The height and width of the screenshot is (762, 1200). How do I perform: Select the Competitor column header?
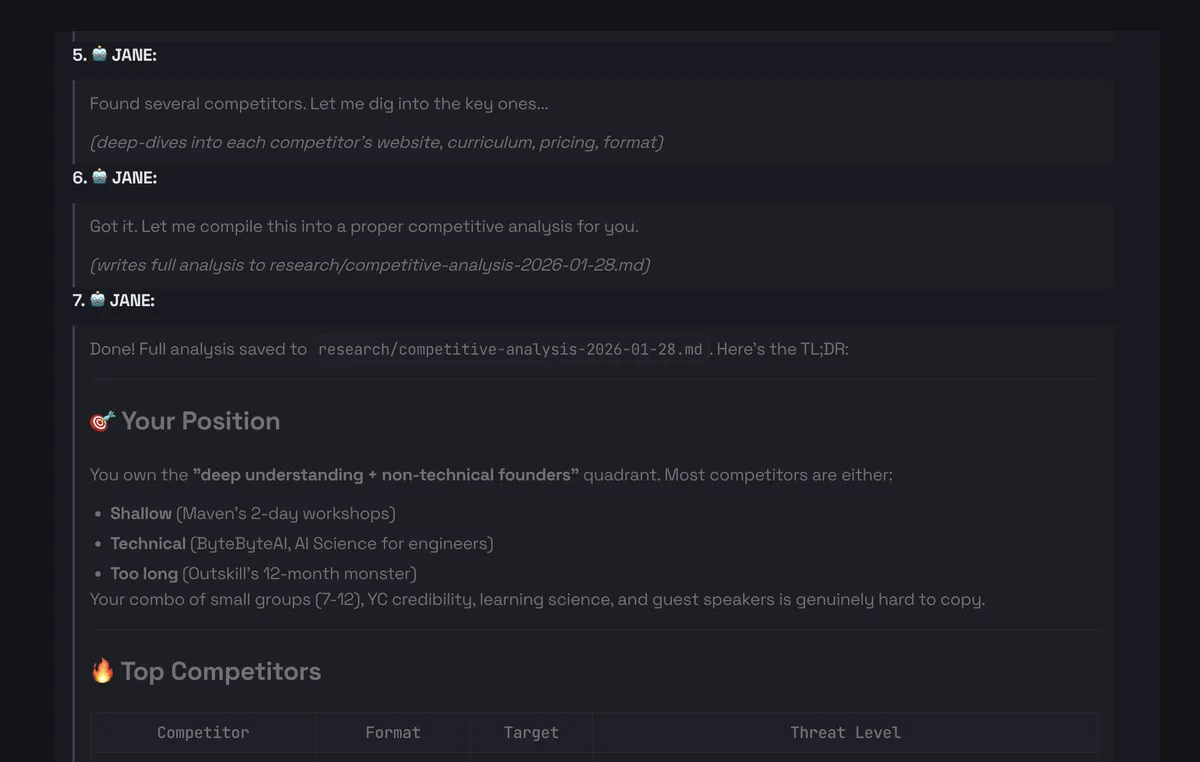point(203,733)
